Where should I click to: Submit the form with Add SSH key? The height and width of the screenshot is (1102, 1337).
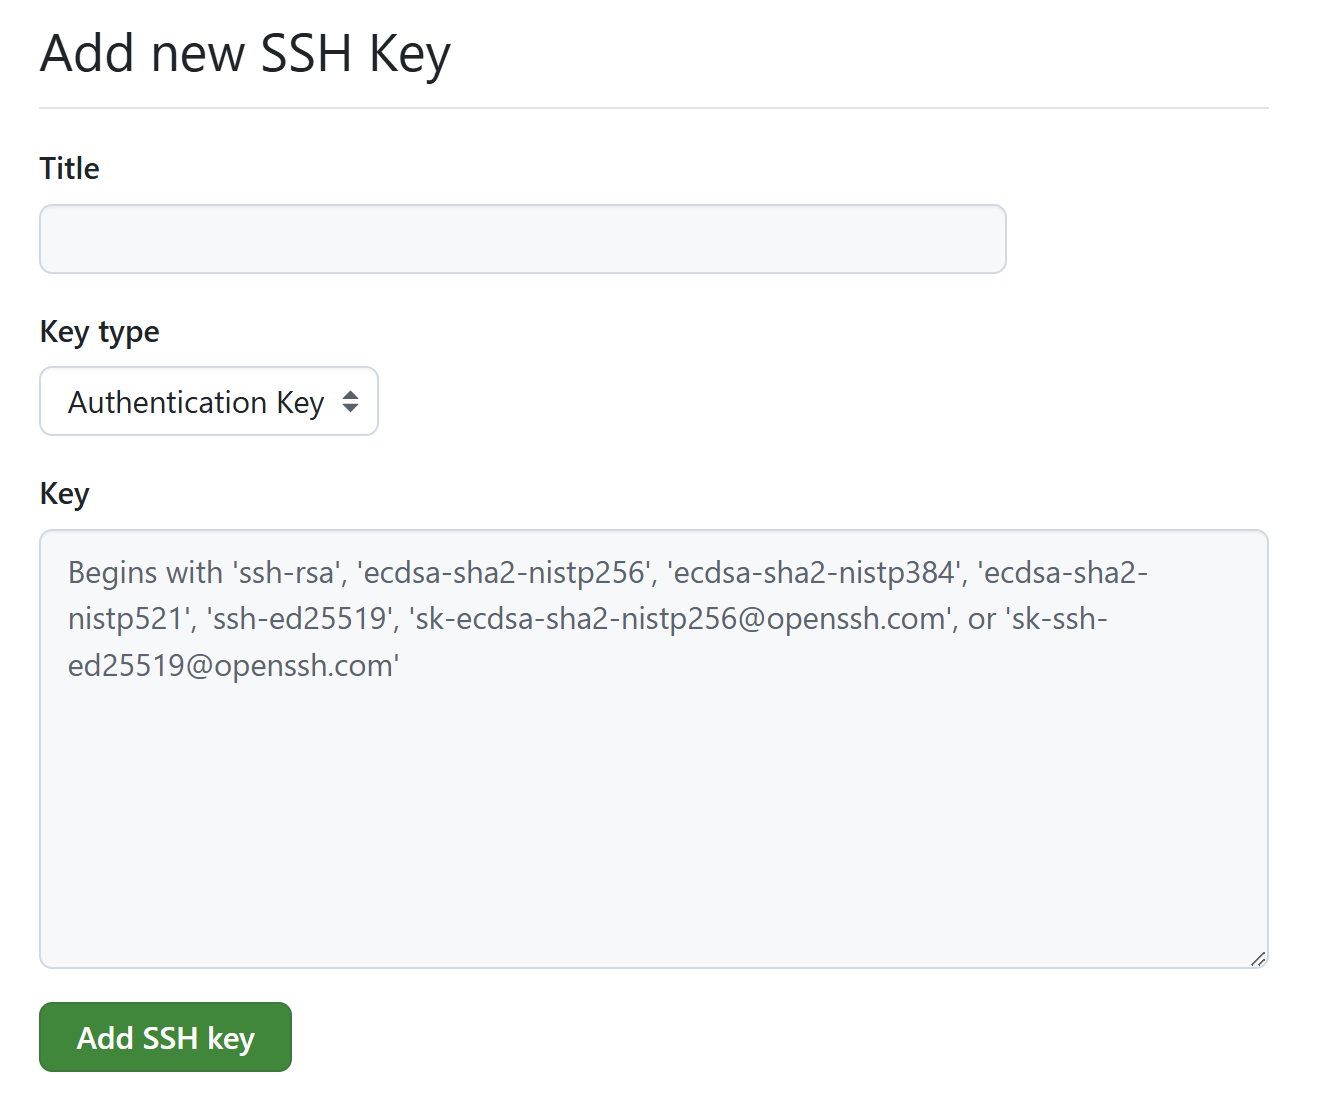pyautogui.click(x=165, y=1037)
